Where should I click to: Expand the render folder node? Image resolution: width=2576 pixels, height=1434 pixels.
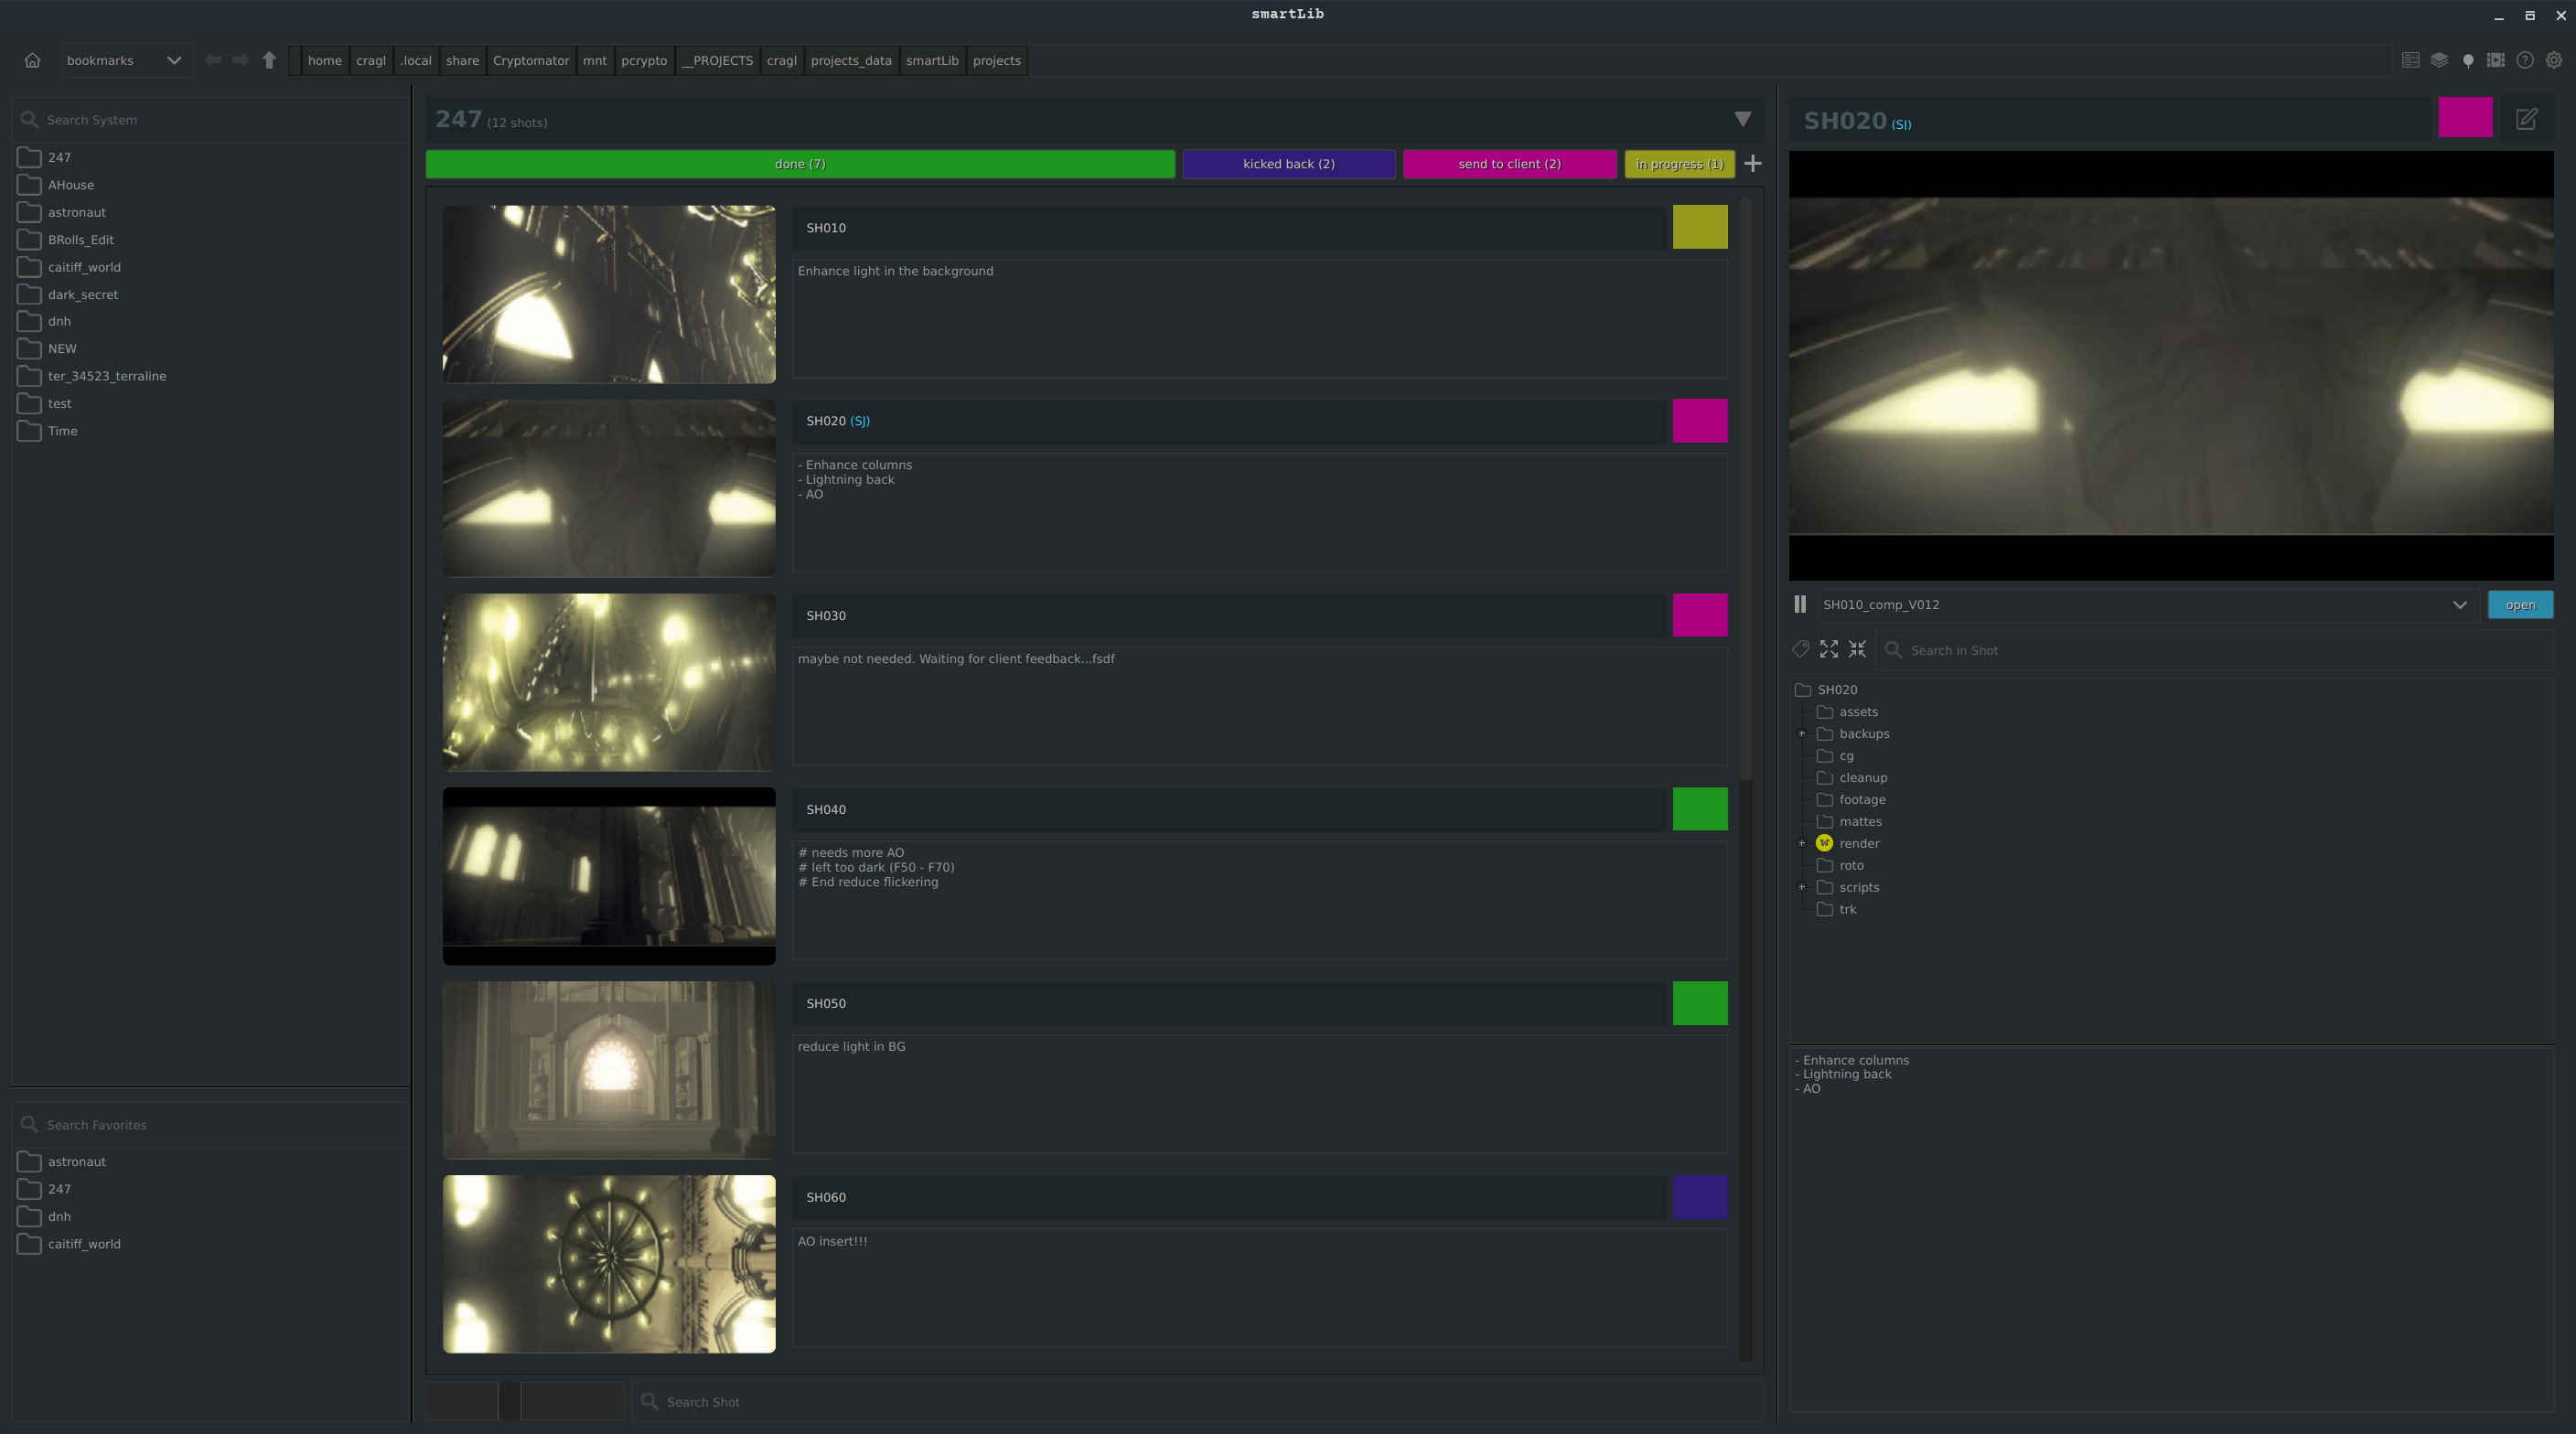point(1802,843)
